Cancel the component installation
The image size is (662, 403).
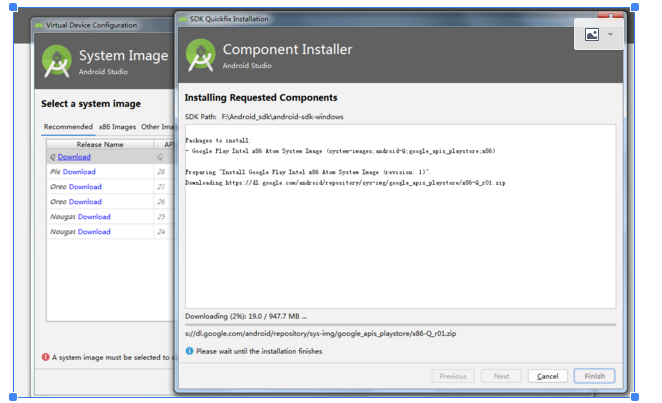tap(548, 376)
